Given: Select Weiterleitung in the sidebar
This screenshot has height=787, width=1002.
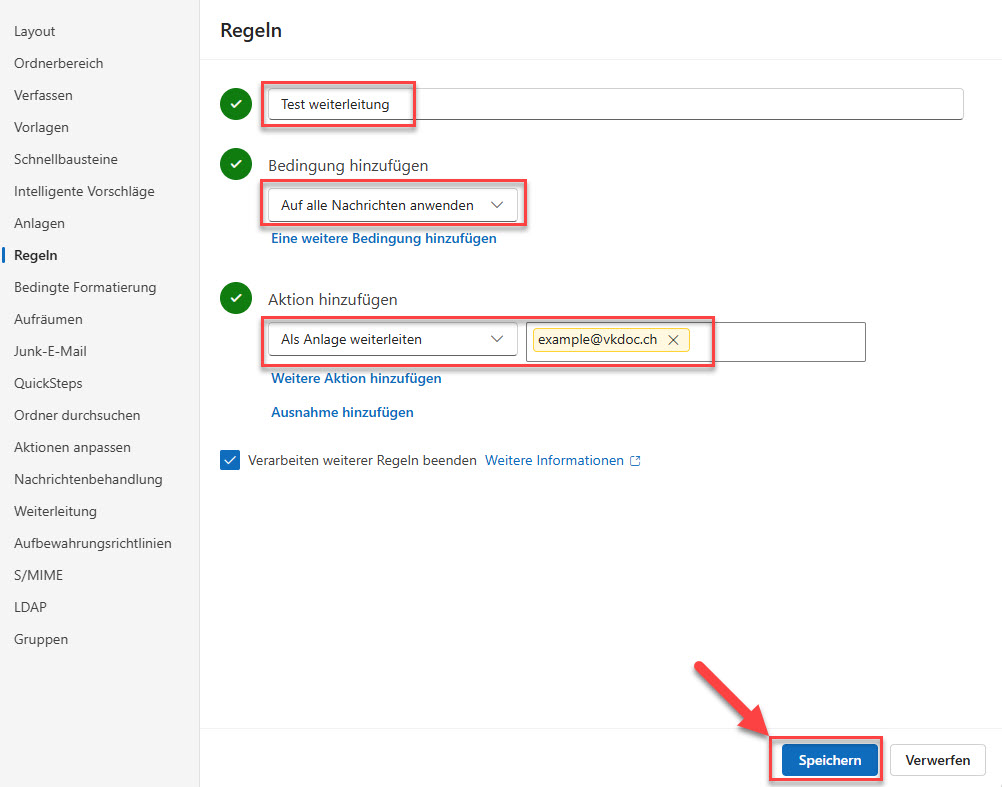Looking at the screenshot, I should [55, 511].
